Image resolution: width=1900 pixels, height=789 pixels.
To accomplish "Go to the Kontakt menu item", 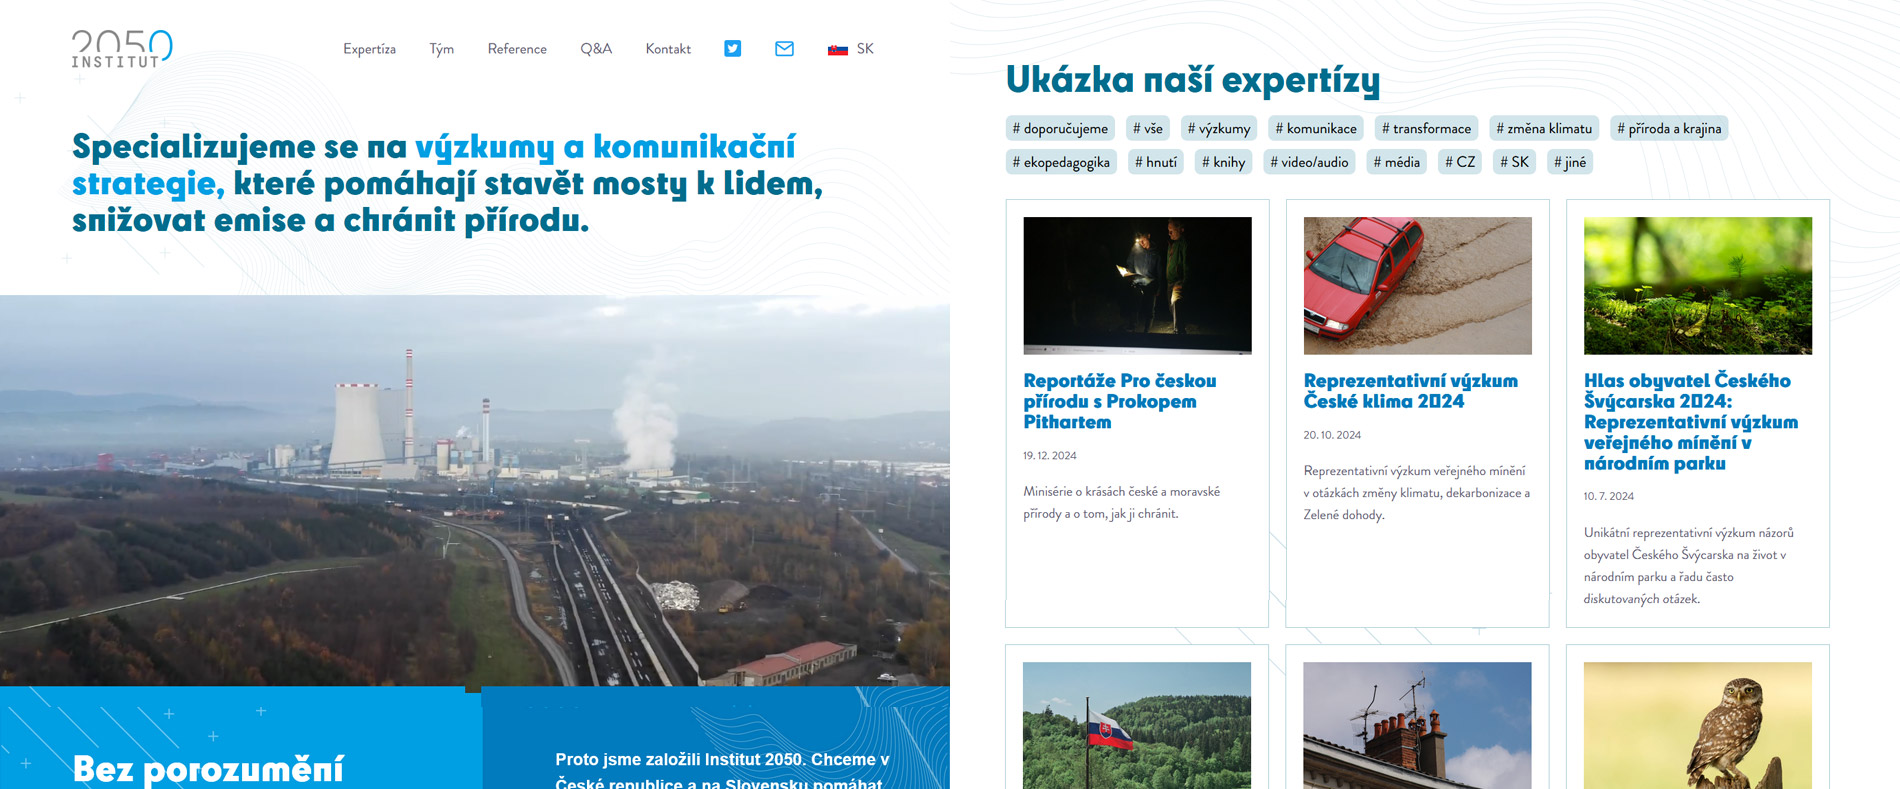I will click(668, 49).
